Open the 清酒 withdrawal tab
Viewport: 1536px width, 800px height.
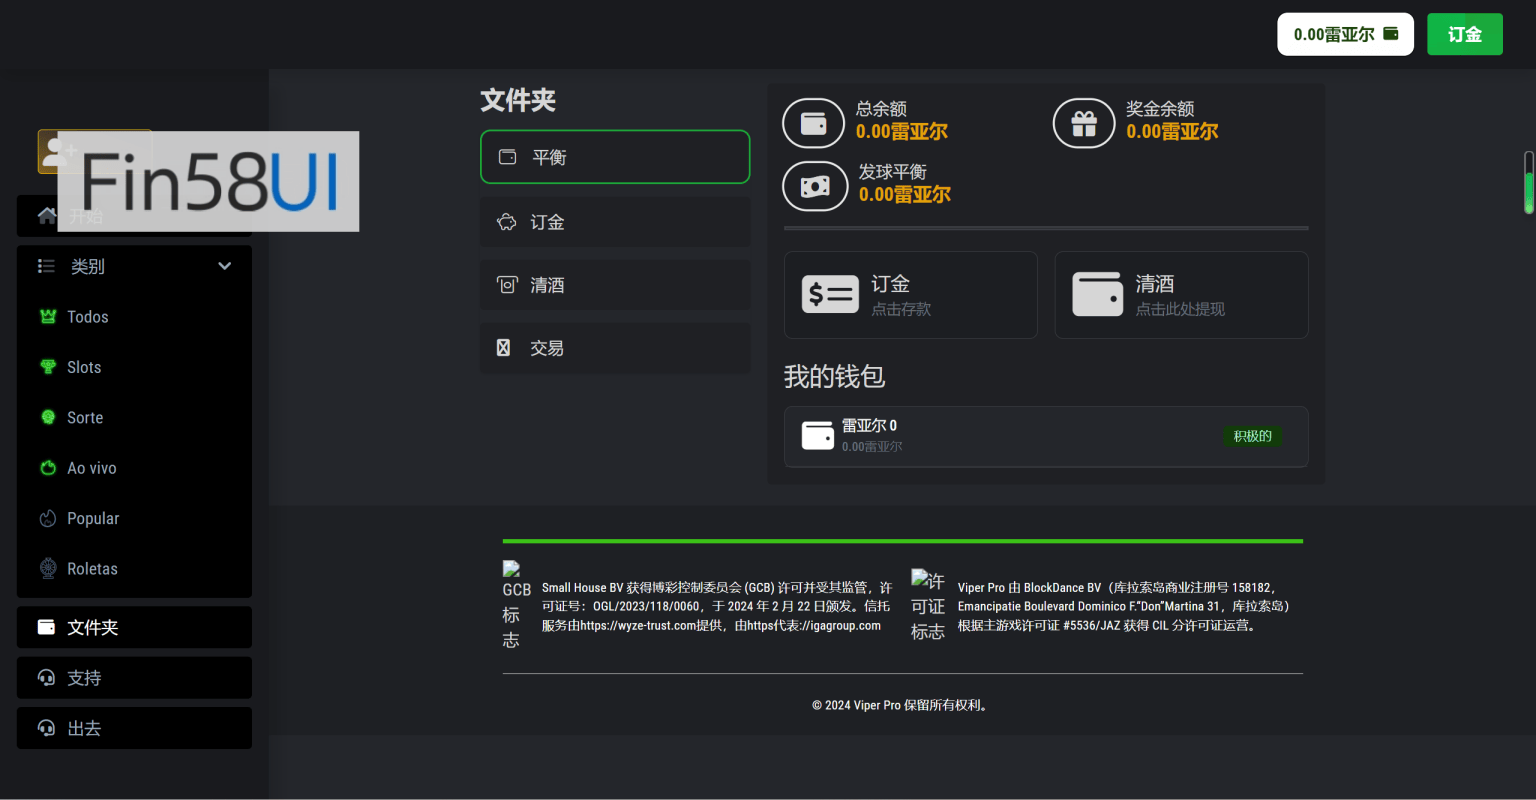(614, 285)
